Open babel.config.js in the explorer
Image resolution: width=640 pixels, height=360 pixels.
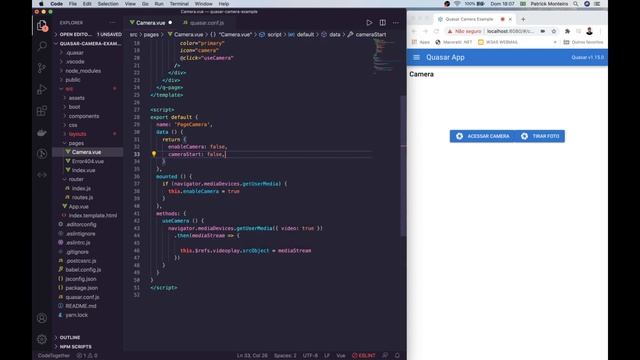[83, 270]
